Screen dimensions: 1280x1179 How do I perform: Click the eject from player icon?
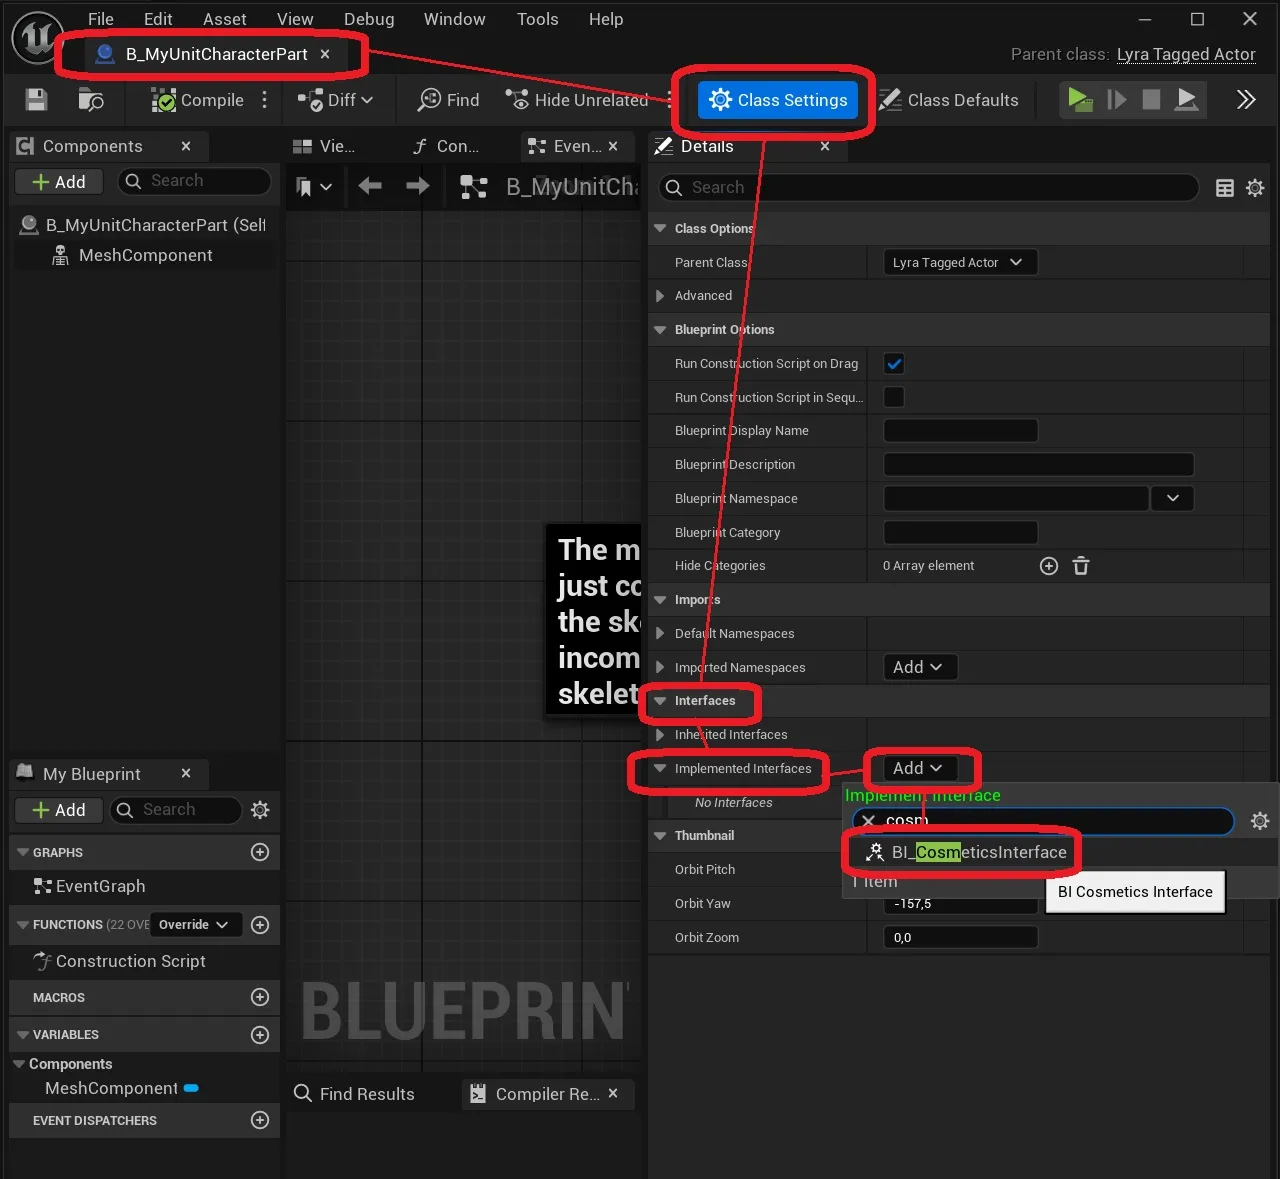click(1186, 99)
